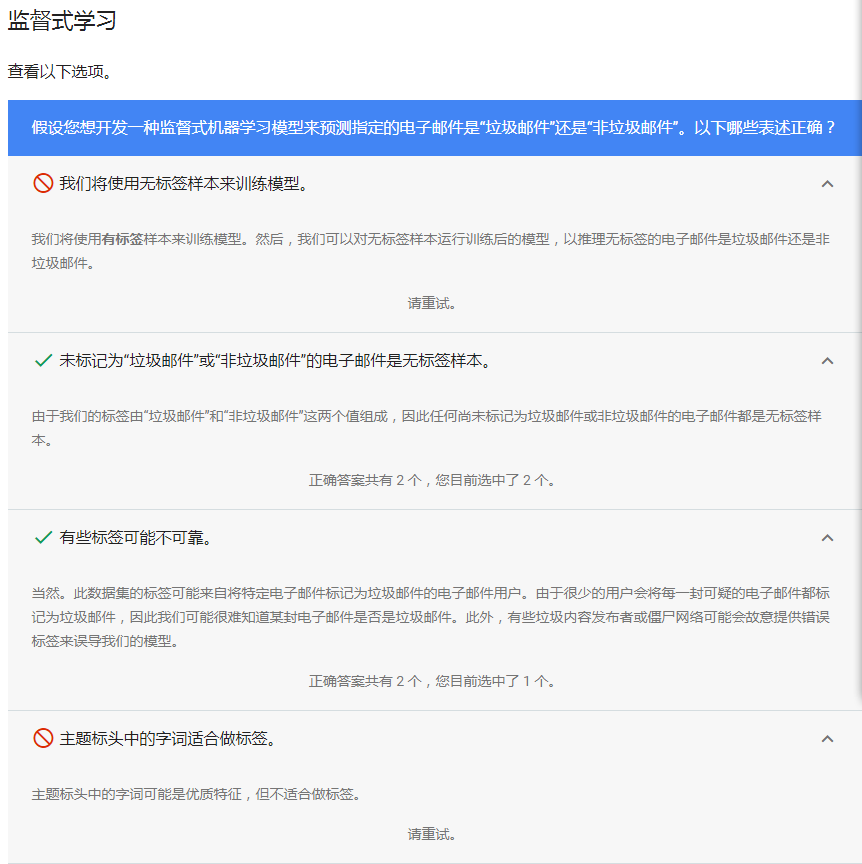Collapse the 有些标签可能不可靠 explanation chevron
The width and height of the screenshot is (862, 864).
[x=827, y=538]
